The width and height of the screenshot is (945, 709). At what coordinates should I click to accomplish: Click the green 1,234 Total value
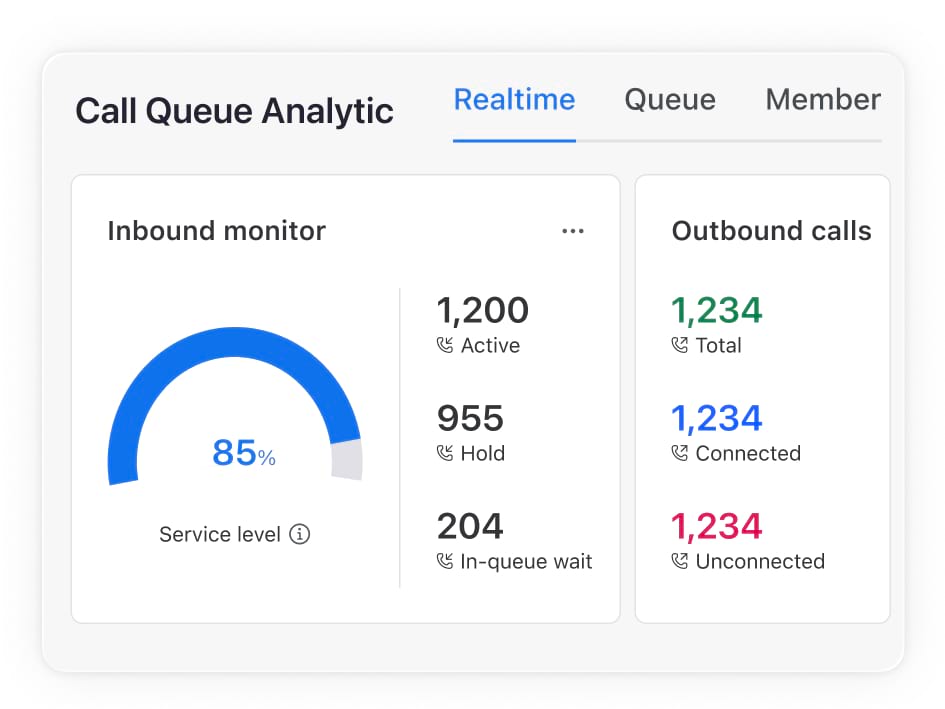(x=716, y=311)
